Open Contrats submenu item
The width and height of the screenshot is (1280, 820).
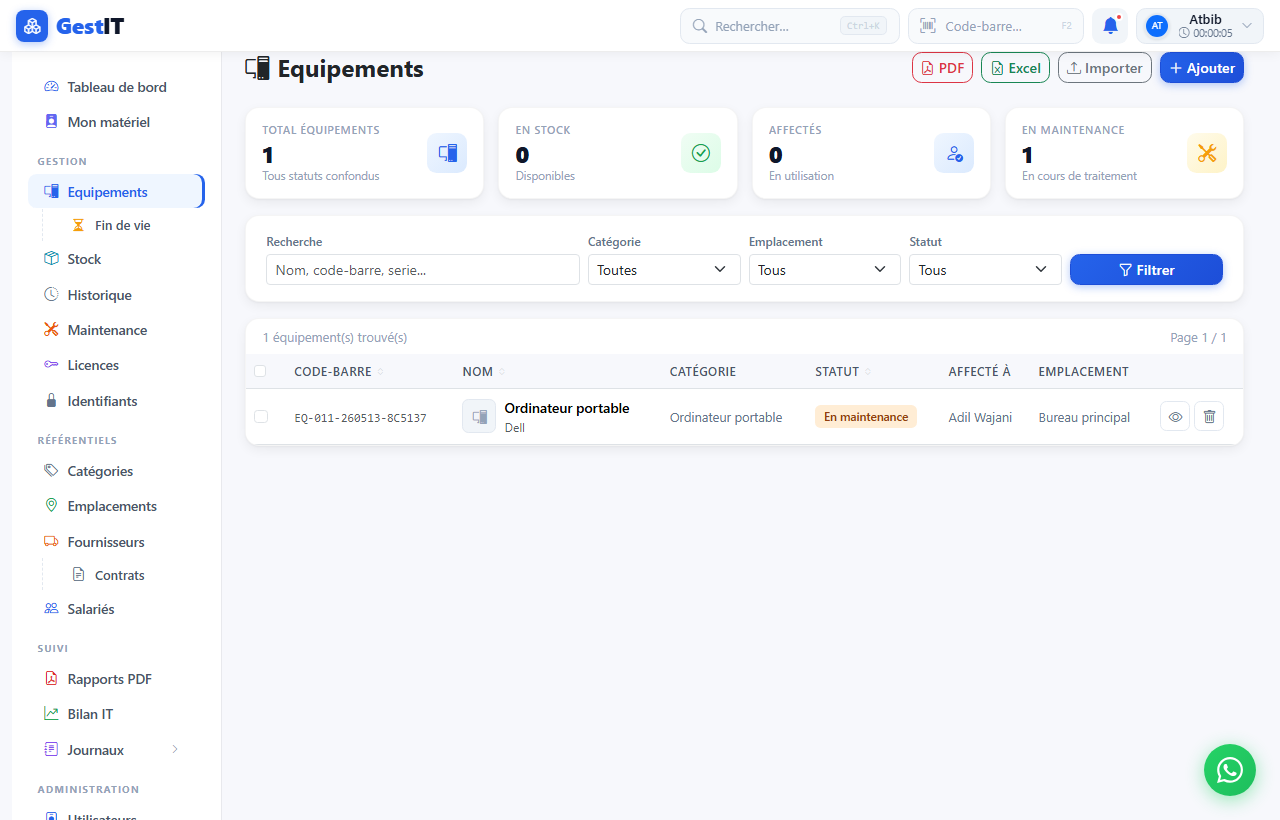coord(122,575)
